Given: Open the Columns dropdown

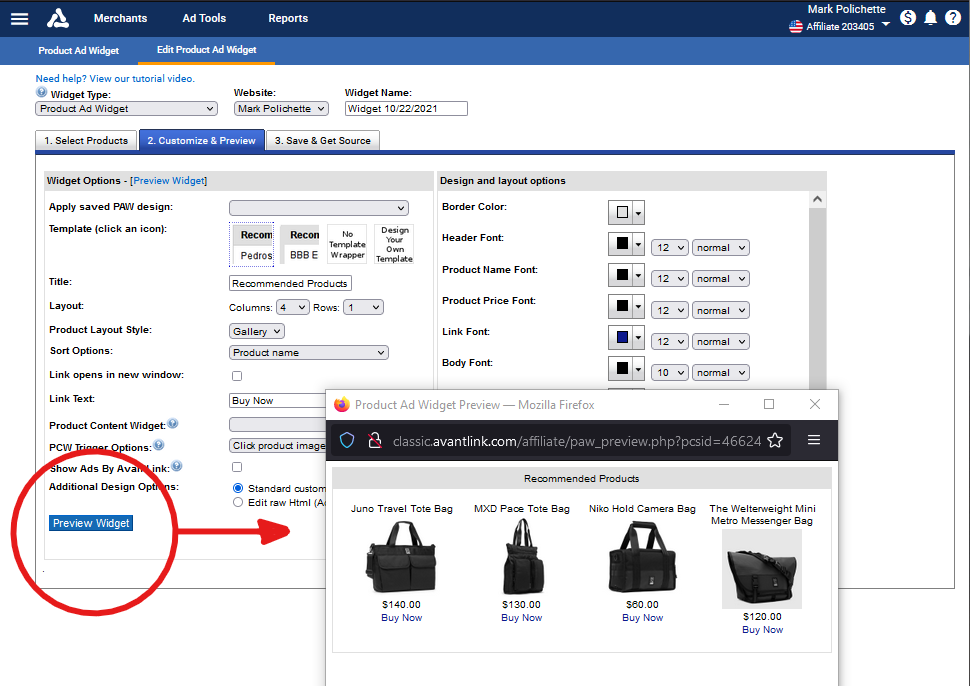Looking at the screenshot, I should point(293,307).
